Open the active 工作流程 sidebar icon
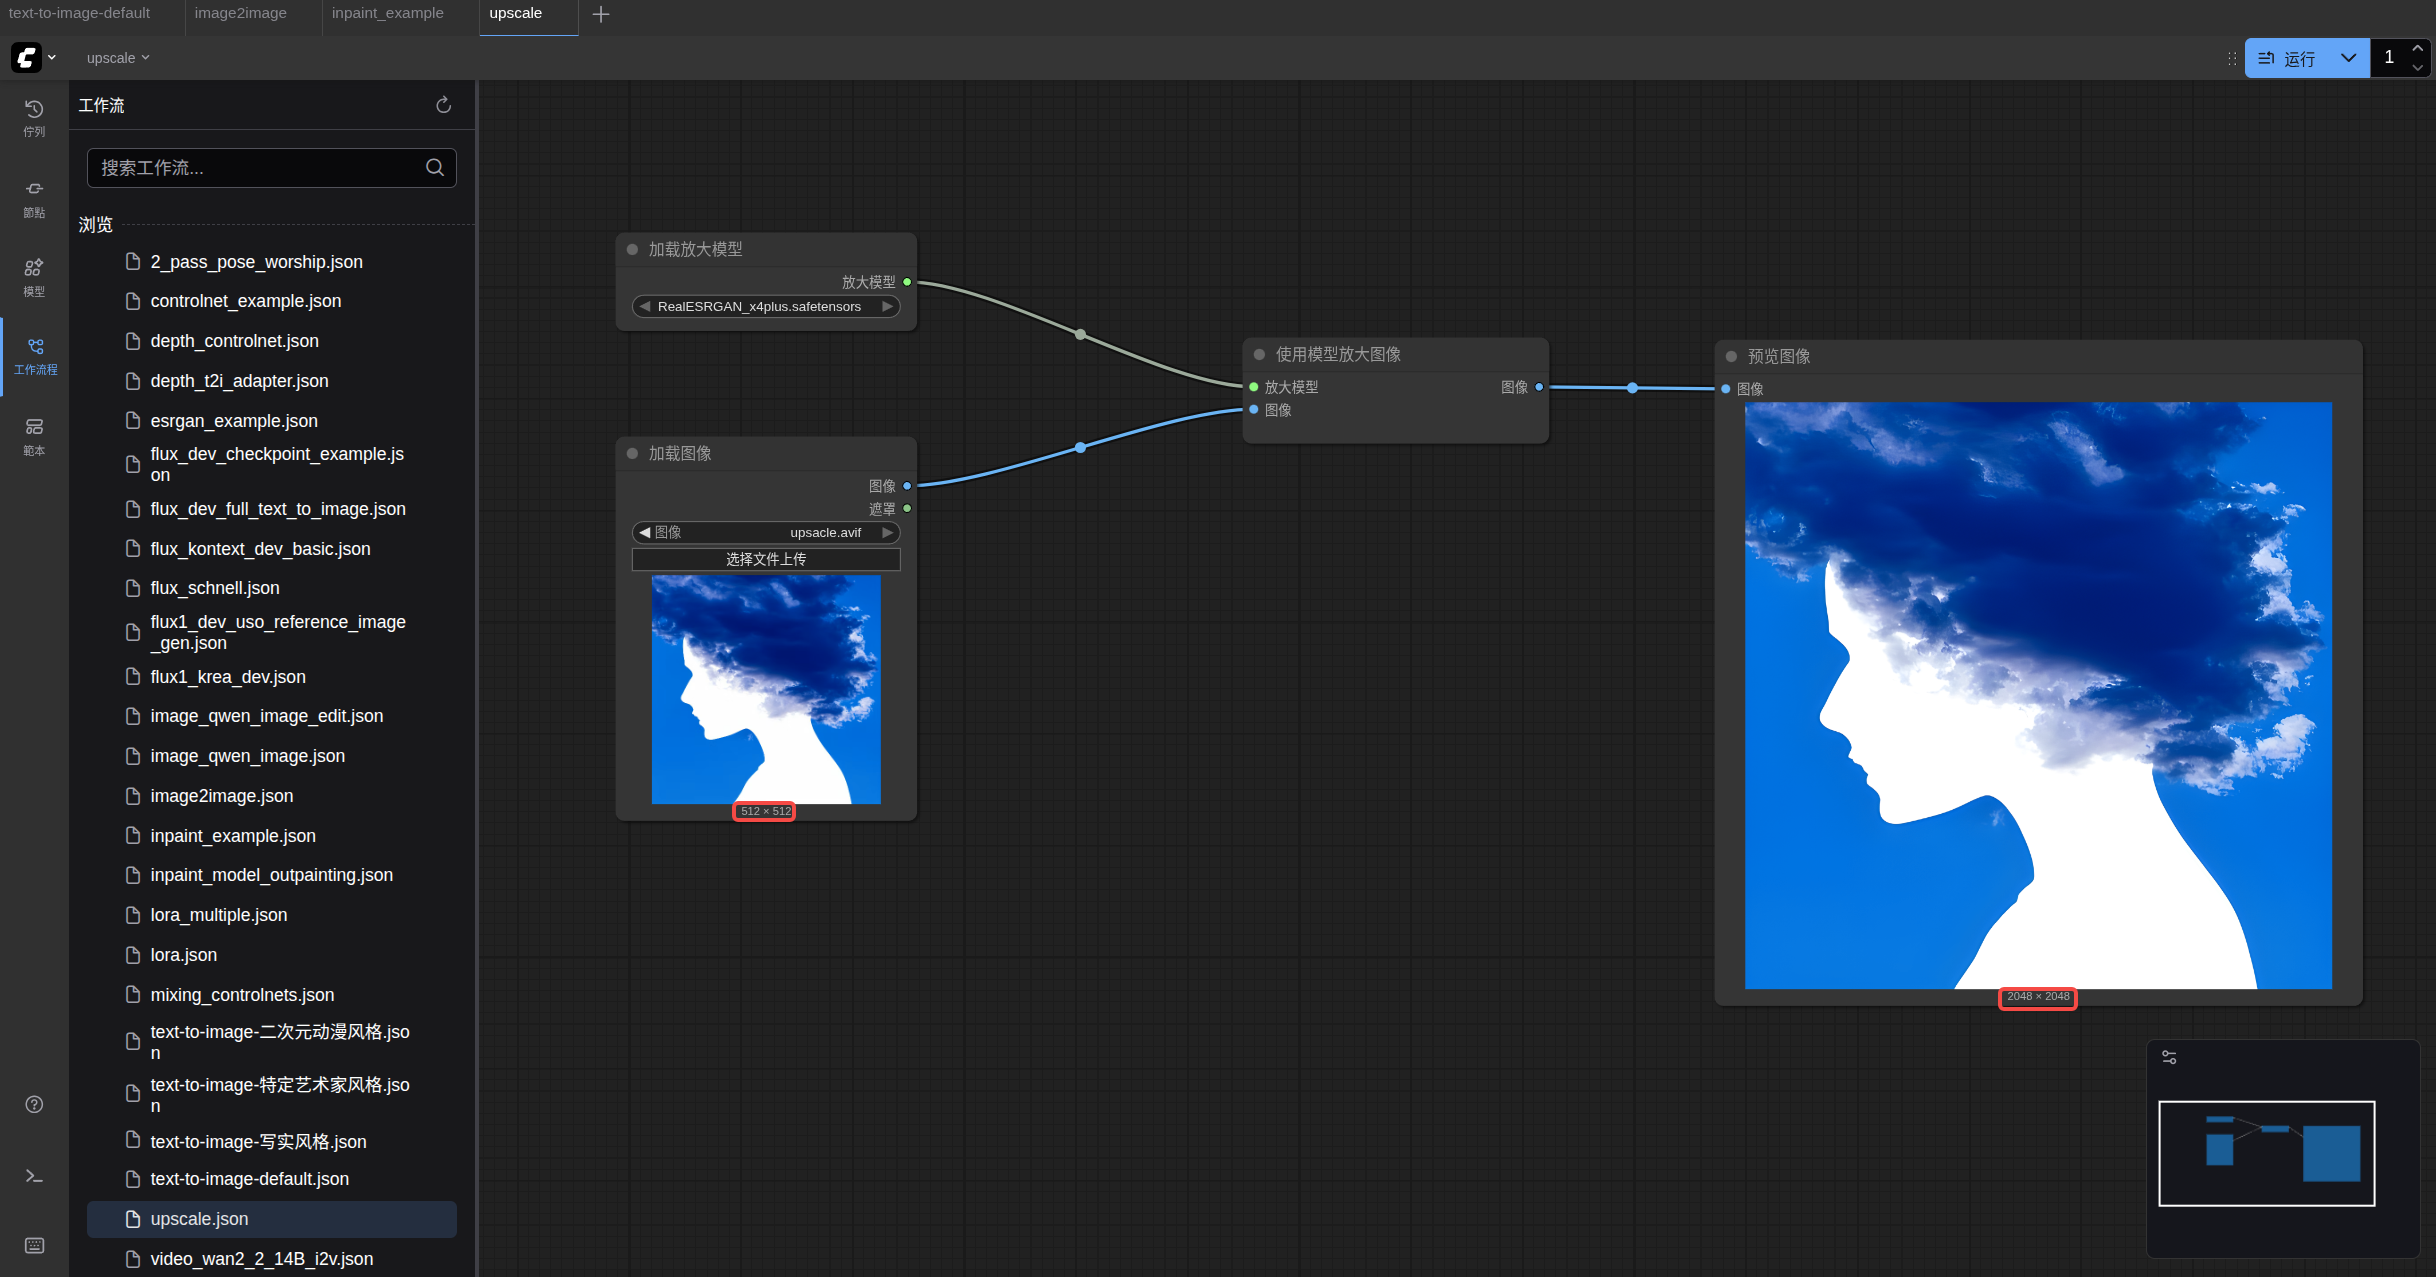 click(x=35, y=357)
